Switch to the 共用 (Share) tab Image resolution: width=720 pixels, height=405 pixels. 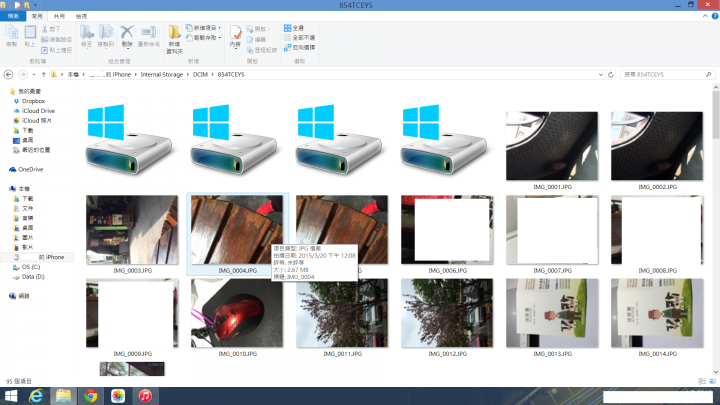tap(59, 16)
